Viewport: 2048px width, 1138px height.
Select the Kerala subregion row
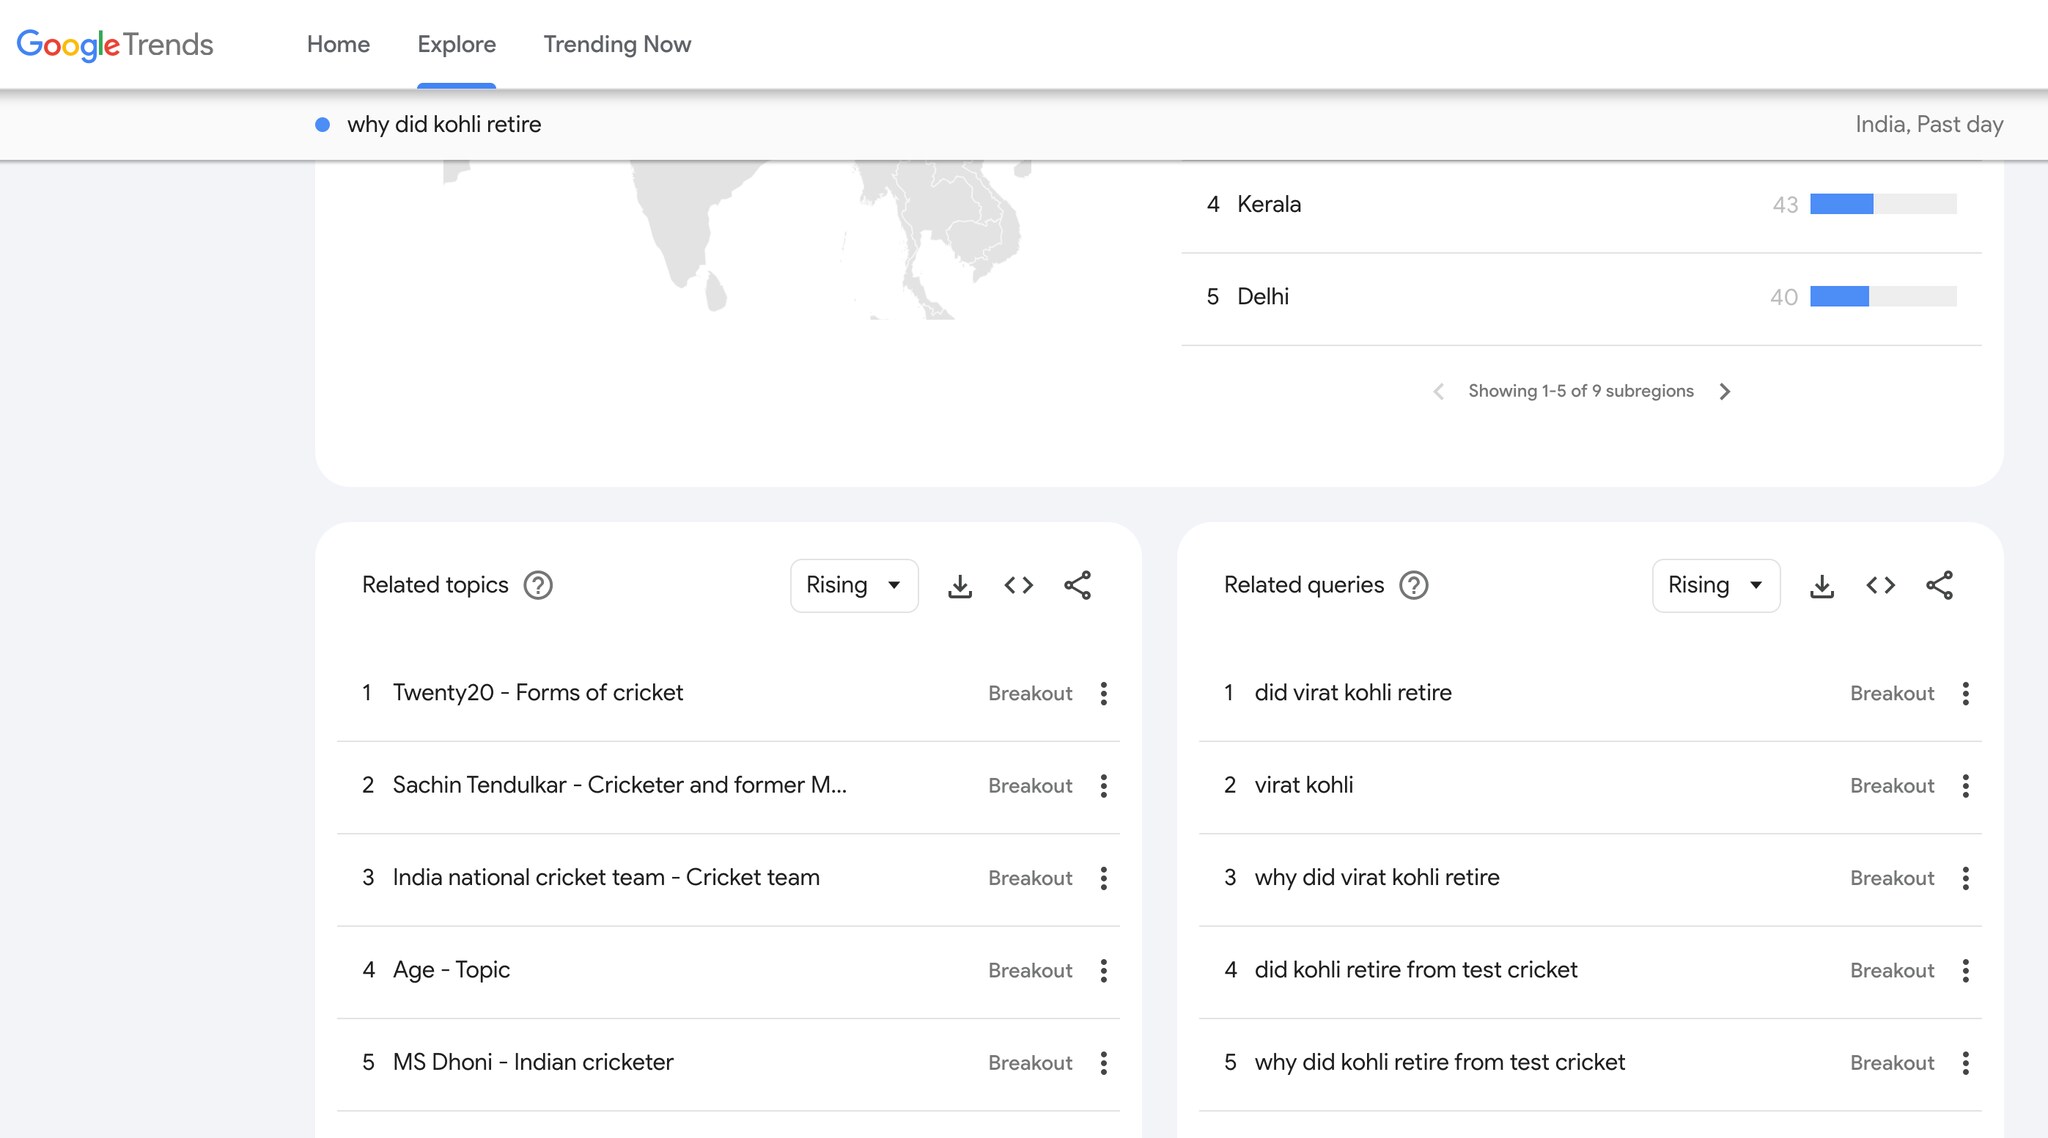[1581, 205]
